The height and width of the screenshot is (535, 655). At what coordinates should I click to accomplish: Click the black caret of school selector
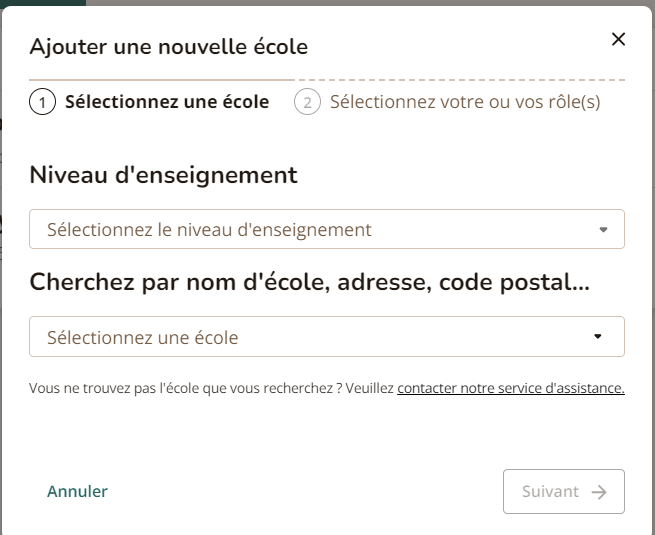[x=598, y=337]
